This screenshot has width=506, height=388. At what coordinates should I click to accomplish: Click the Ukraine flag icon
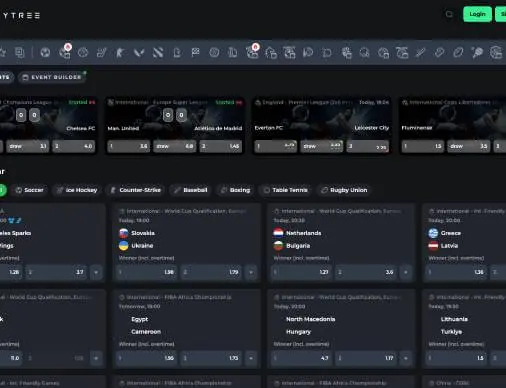(x=124, y=246)
